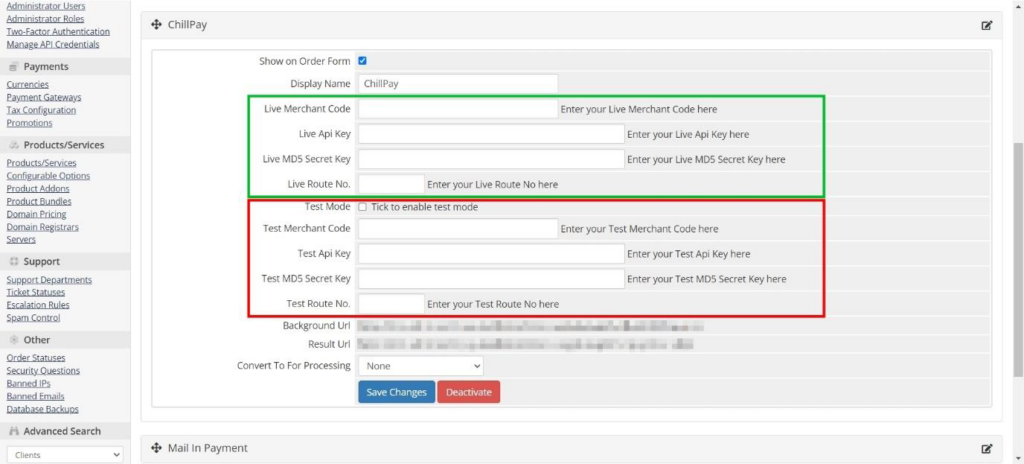The width and height of the screenshot is (1024, 464).
Task: Open the Tax Configuration link
Action: pyautogui.click(x=41, y=110)
